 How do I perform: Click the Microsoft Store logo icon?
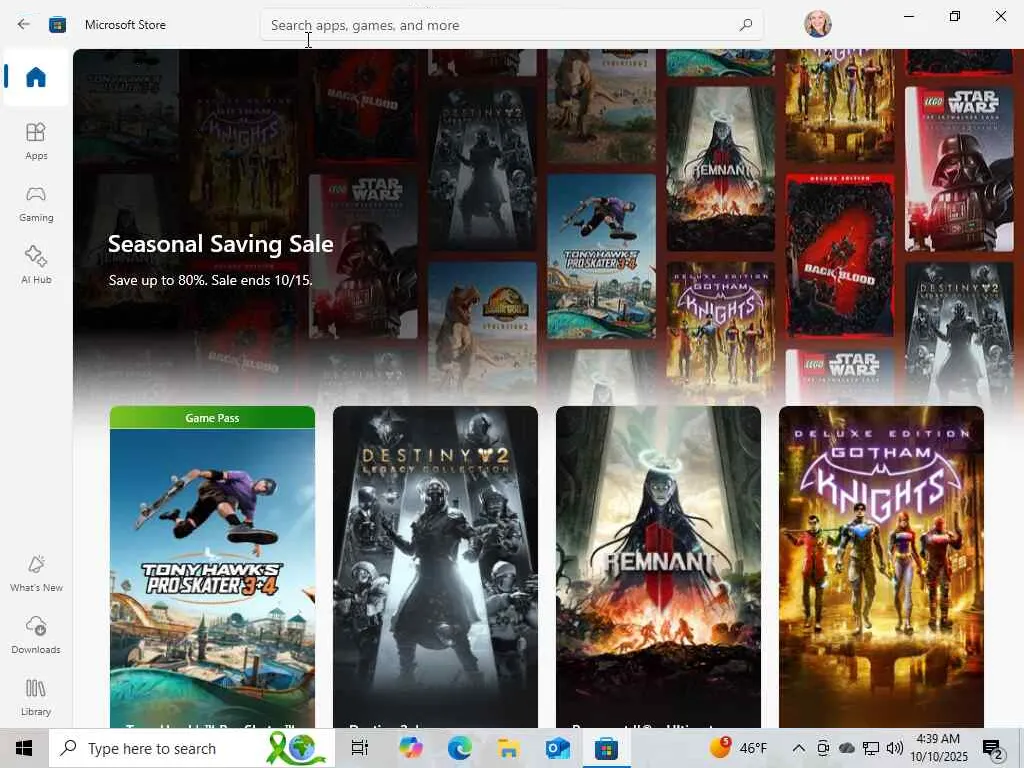[57, 25]
